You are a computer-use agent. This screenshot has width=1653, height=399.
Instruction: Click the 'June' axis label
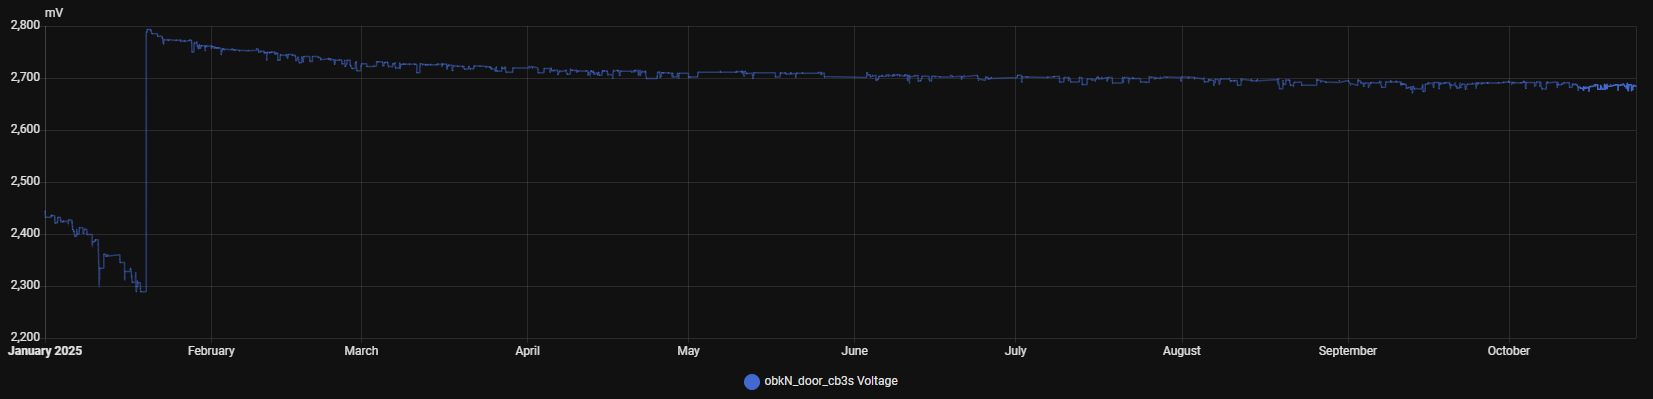854,351
